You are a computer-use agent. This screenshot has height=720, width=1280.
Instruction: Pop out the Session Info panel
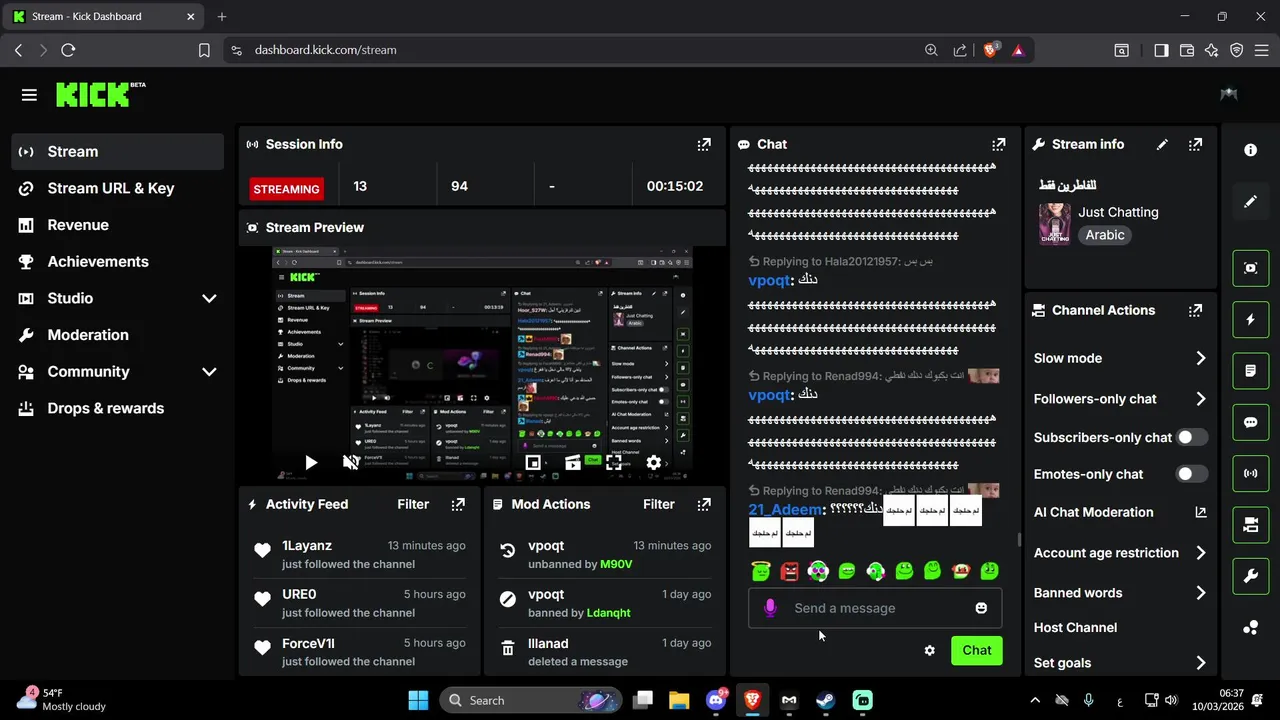[x=704, y=144]
